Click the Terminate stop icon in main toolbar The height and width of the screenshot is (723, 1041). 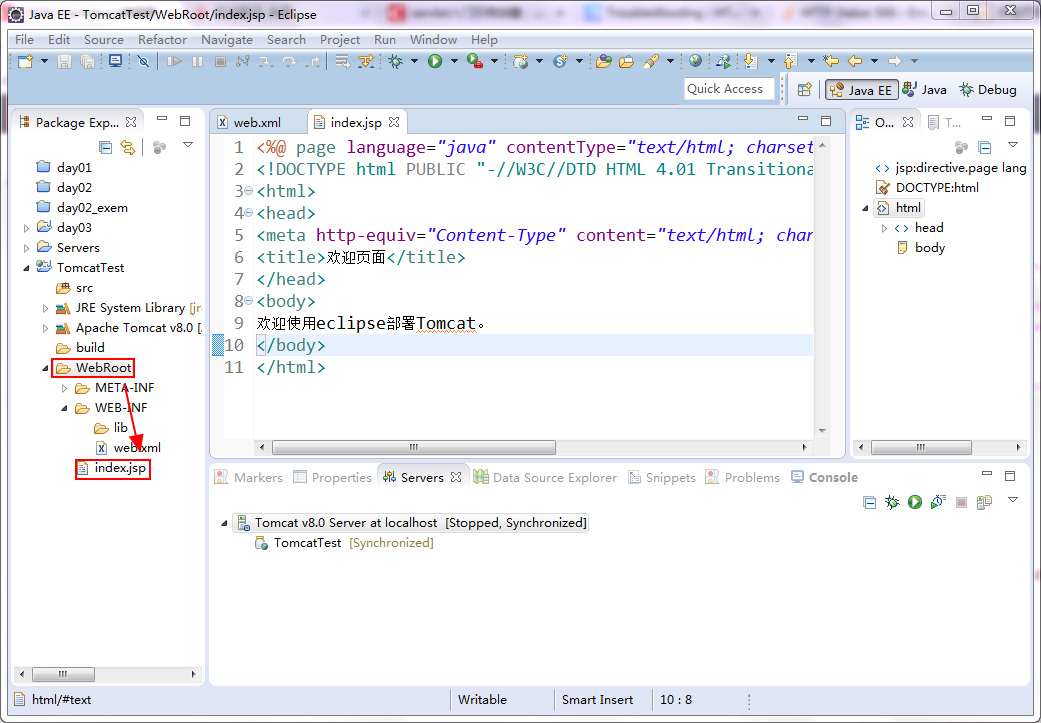point(220,62)
